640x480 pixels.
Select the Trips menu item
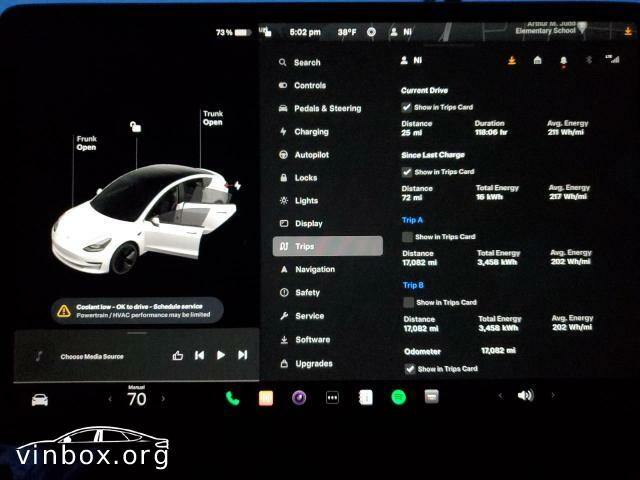pos(328,246)
